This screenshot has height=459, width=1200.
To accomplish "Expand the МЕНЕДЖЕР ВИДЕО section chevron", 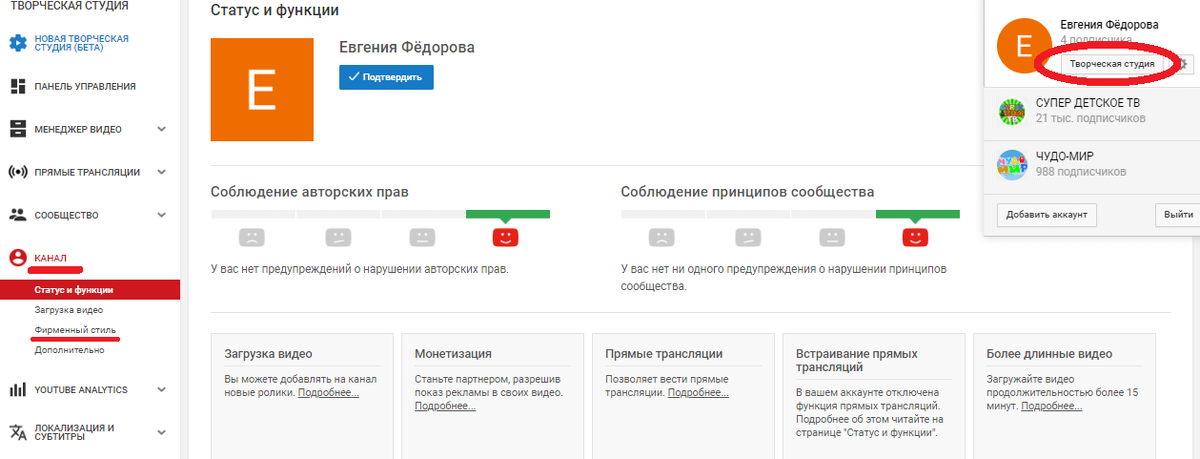I will click(x=162, y=129).
